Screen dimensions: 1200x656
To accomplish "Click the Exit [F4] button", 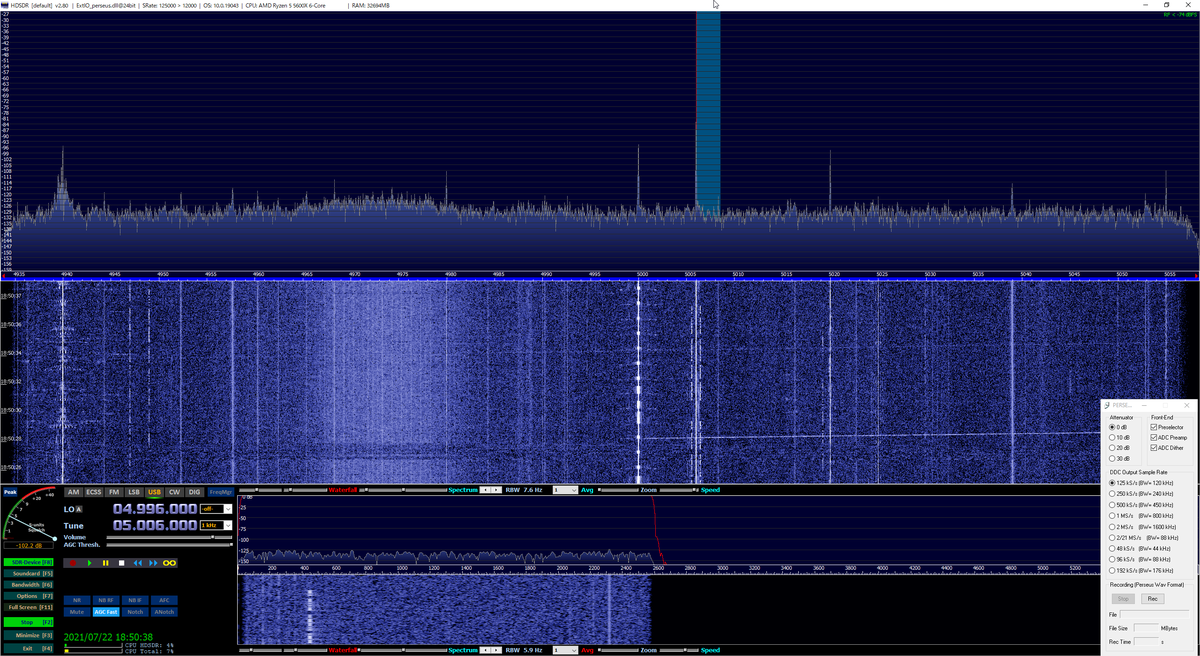I will tap(28, 648).
